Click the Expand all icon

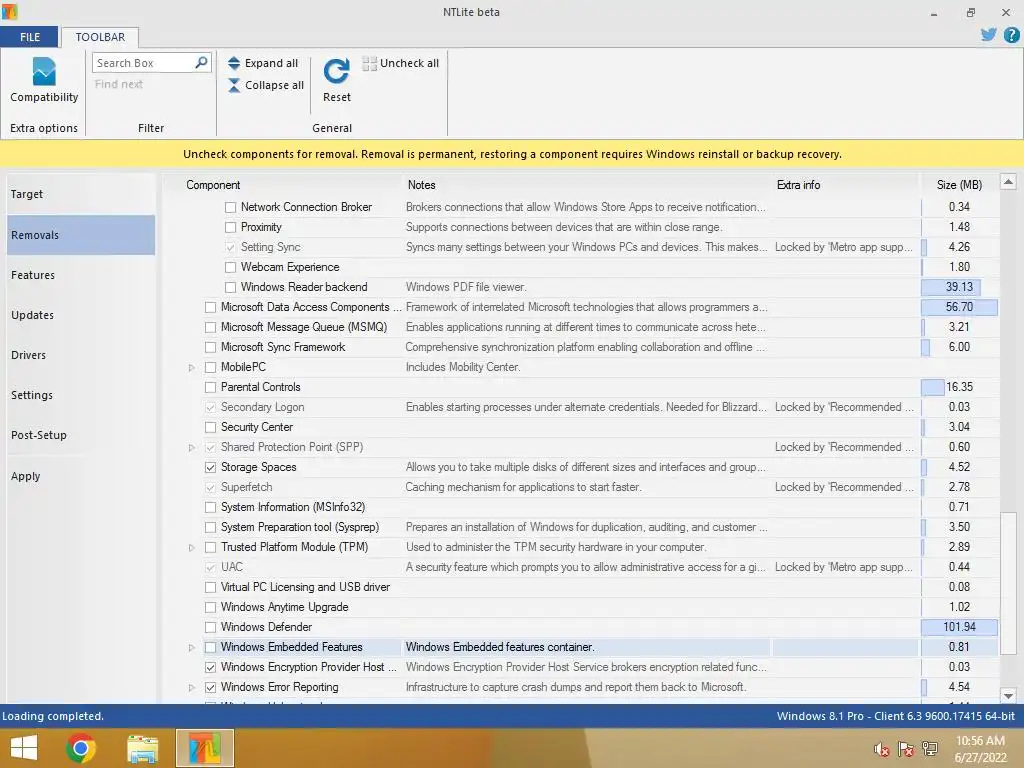pos(234,63)
